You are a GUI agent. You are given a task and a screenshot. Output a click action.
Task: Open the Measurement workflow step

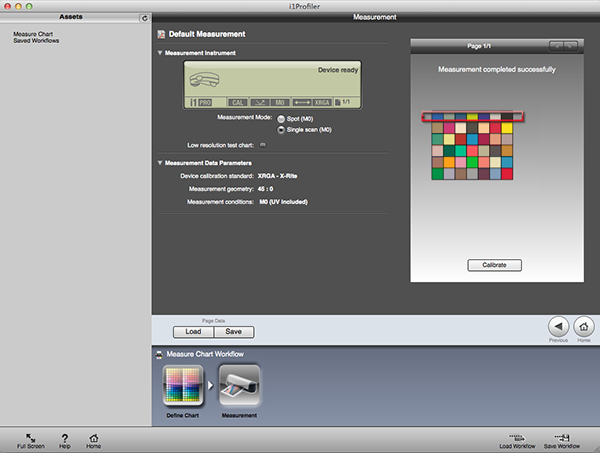(239, 385)
